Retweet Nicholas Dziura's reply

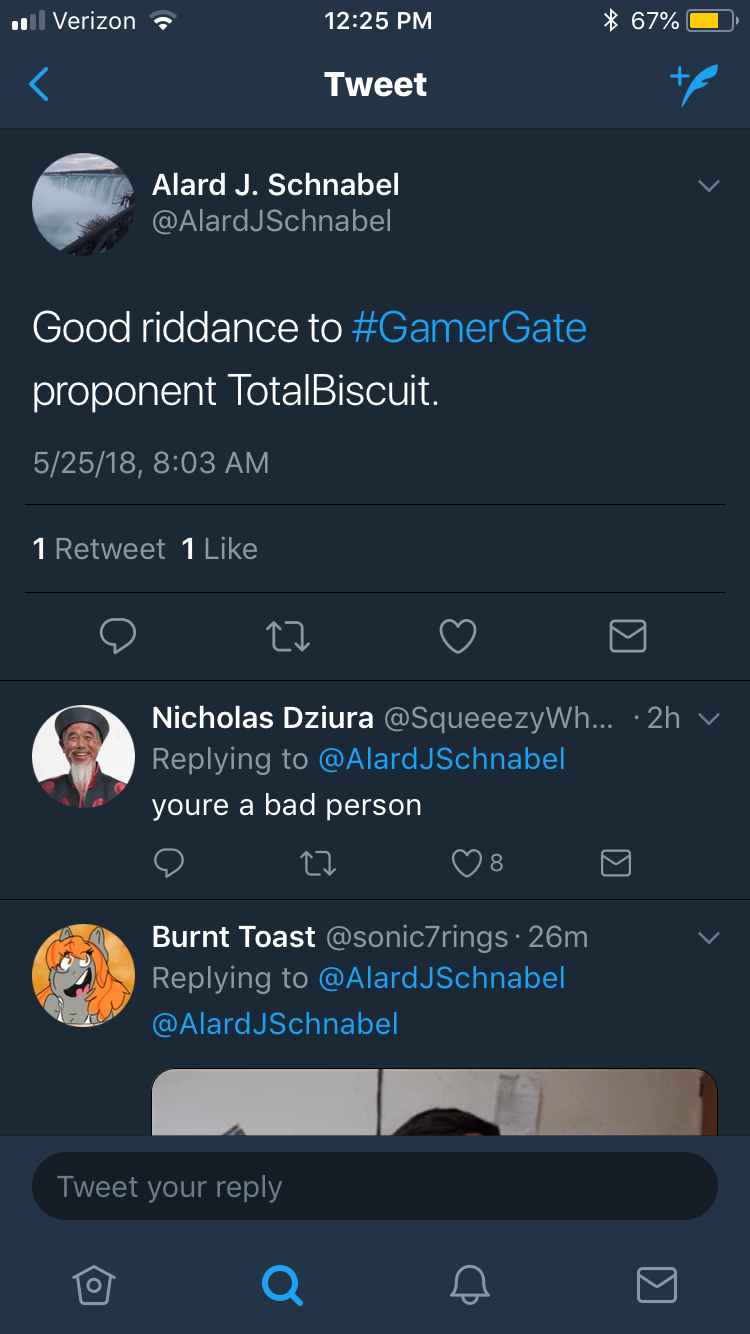point(318,863)
